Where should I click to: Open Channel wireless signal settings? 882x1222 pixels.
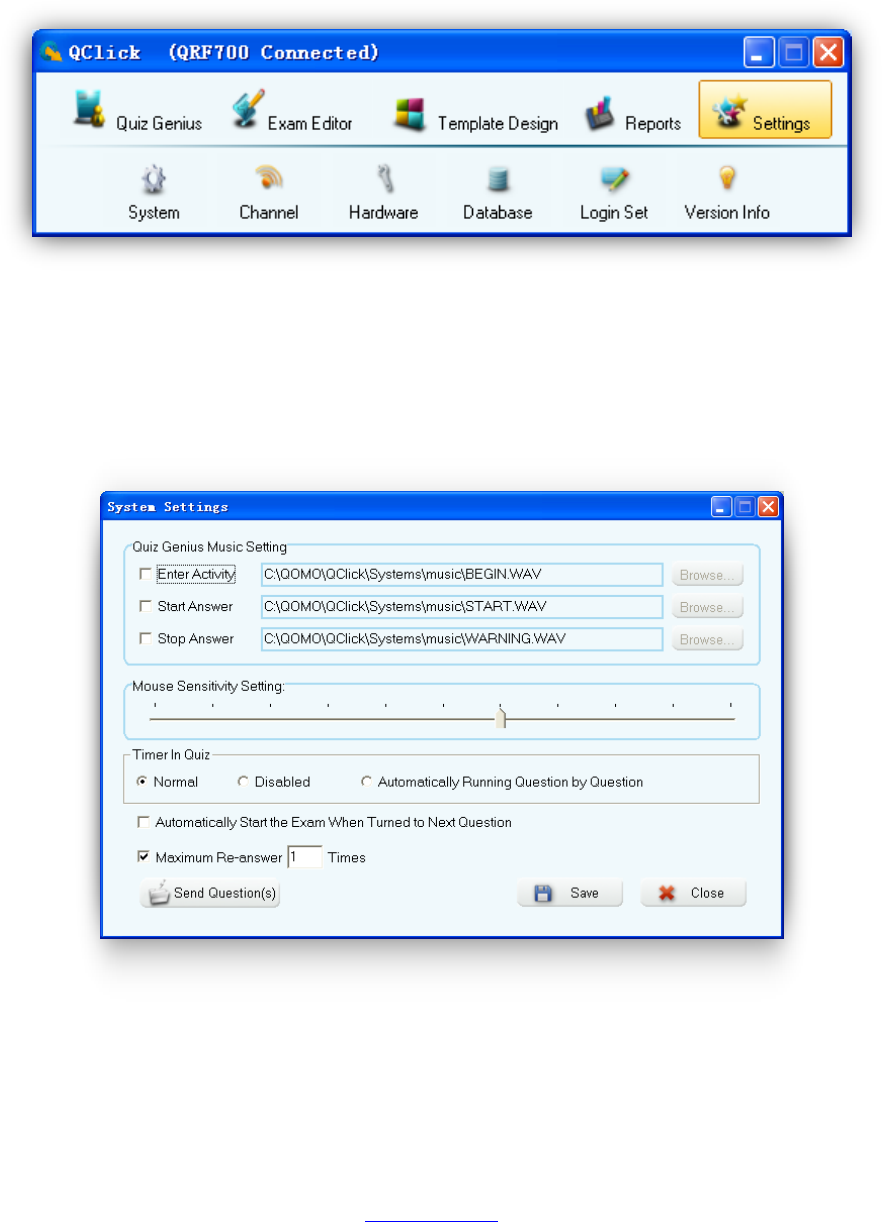tap(268, 179)
